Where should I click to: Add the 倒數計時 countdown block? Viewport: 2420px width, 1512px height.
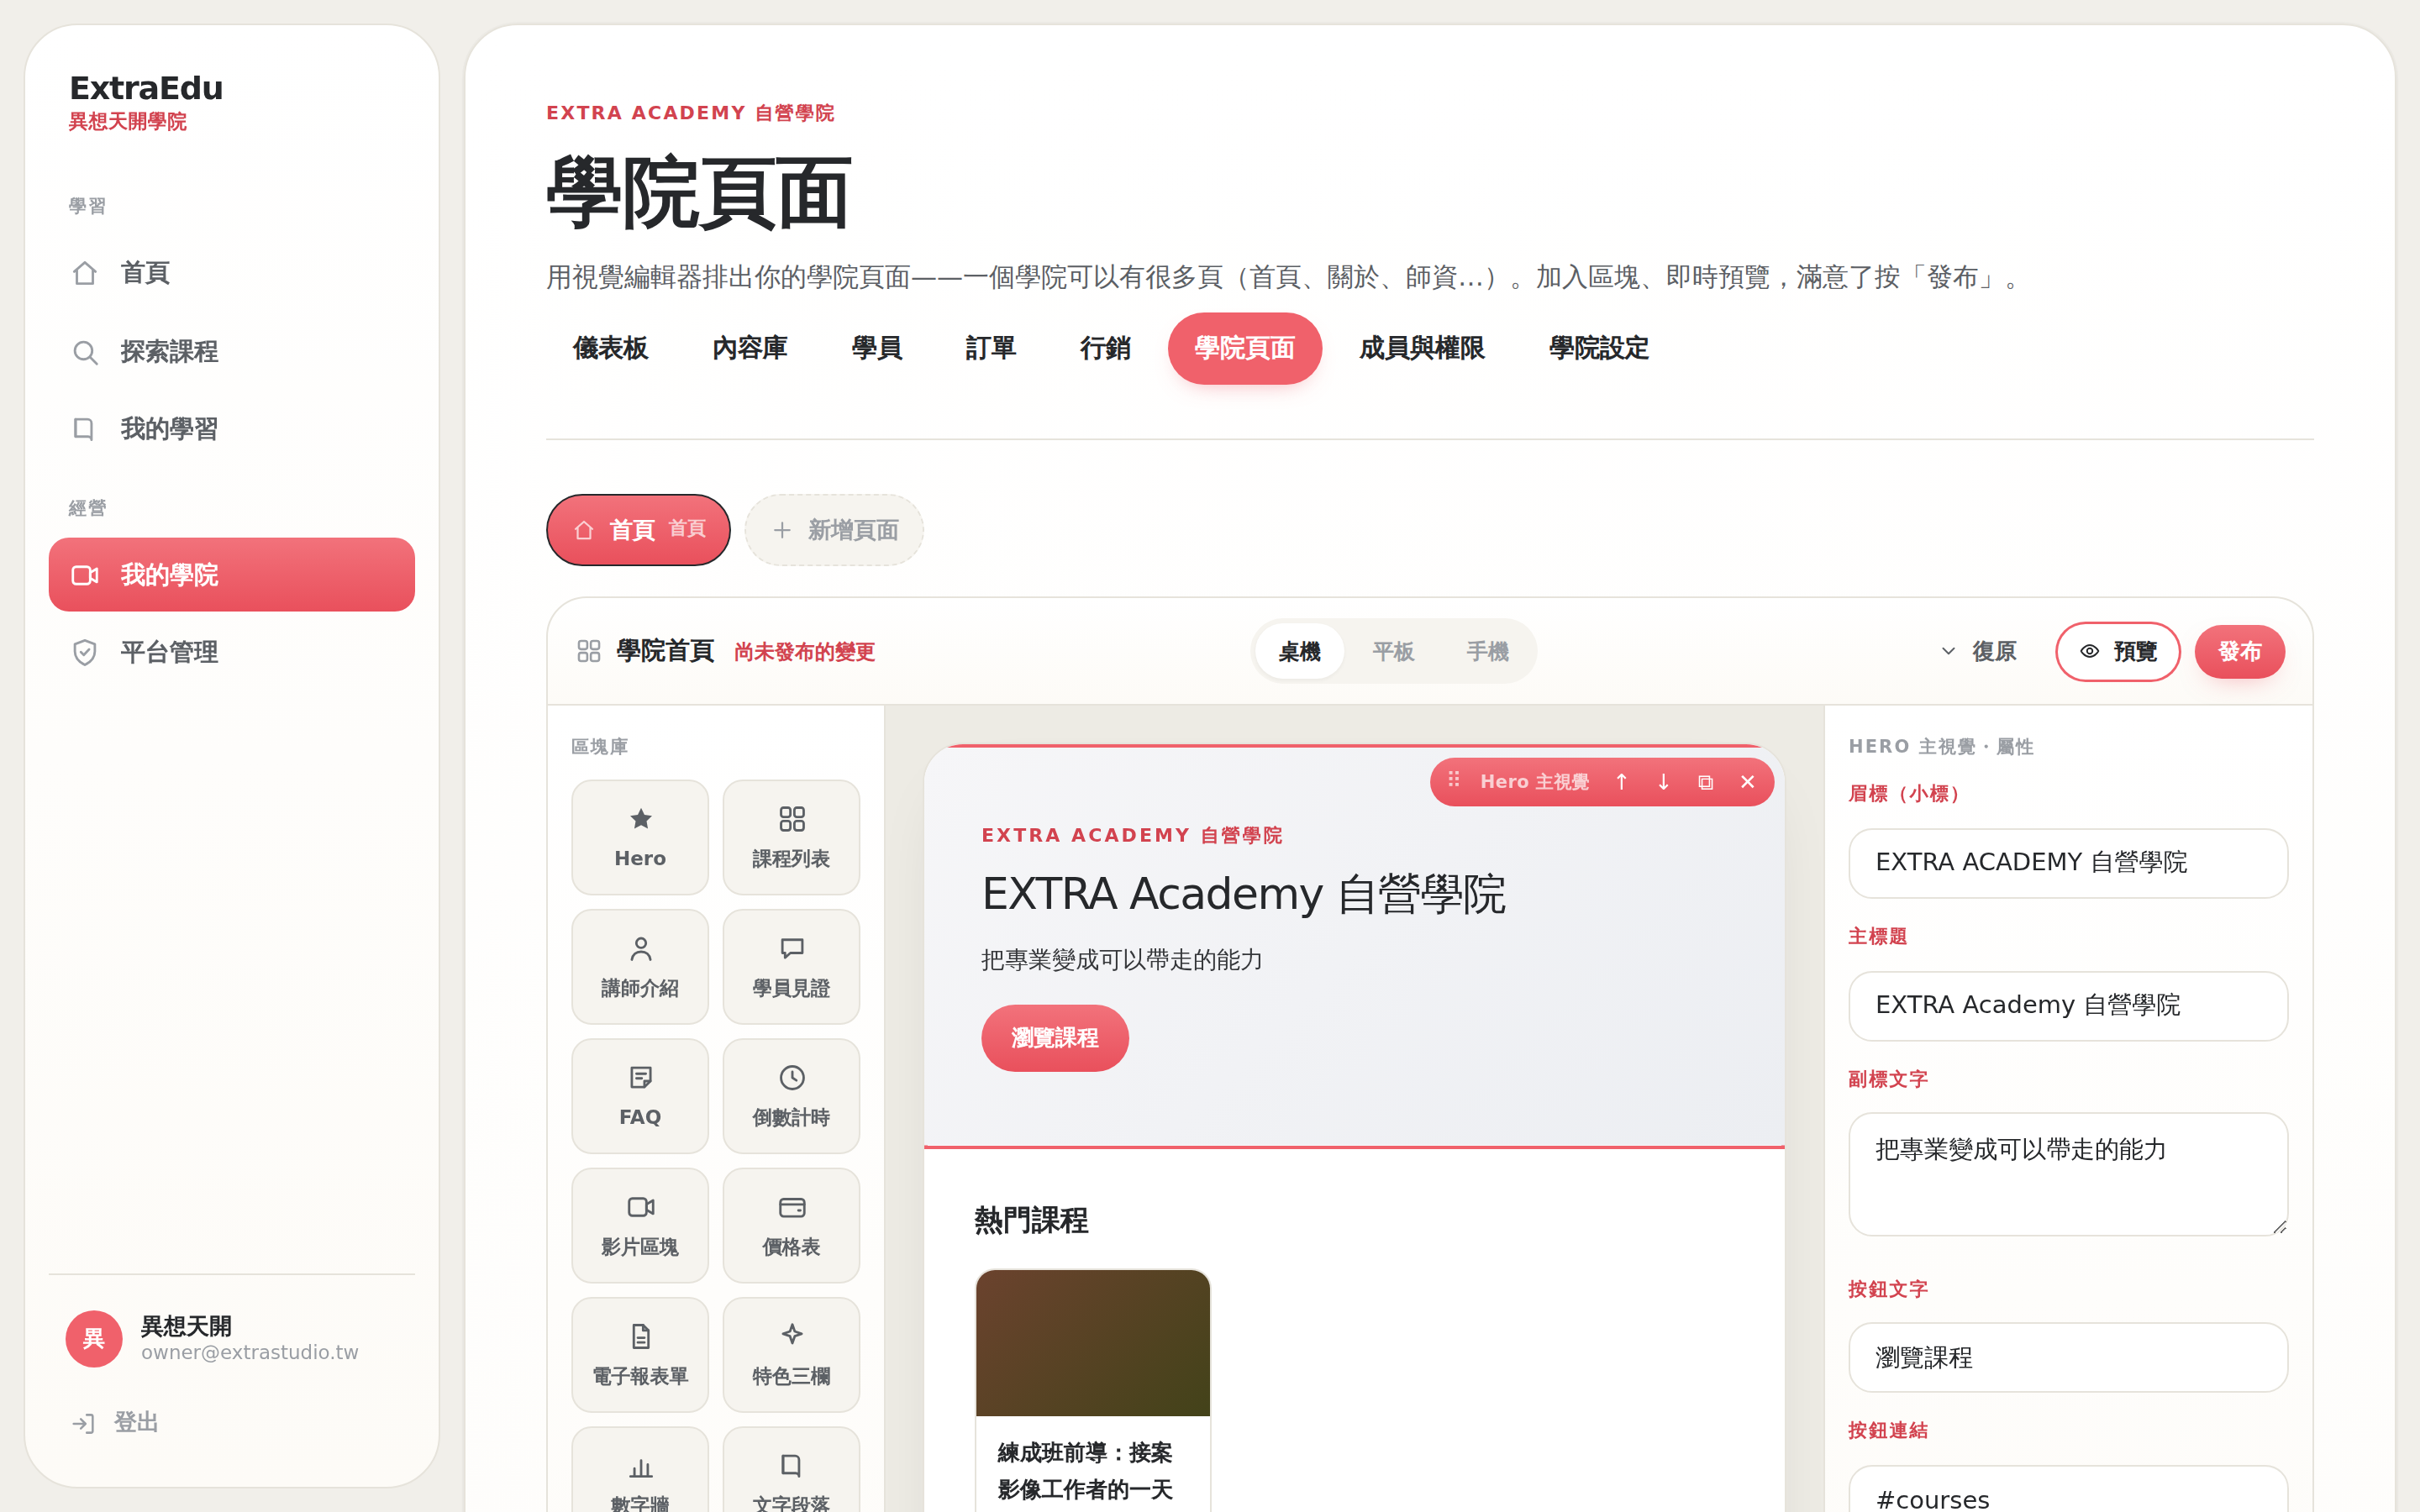[x=791, y=1096]
